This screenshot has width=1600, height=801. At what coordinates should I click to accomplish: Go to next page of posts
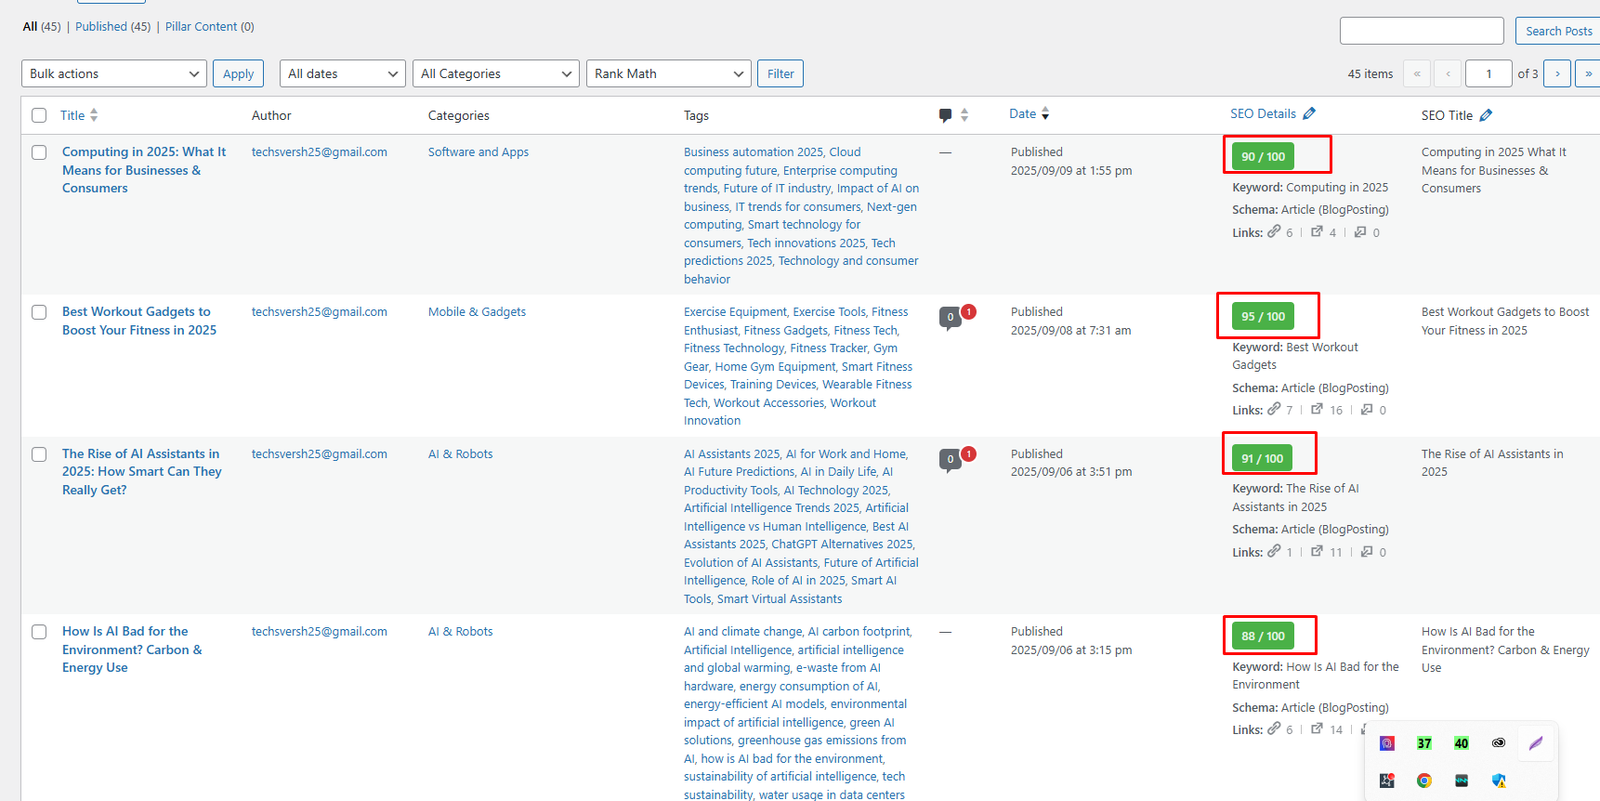tap(1557, 74)
